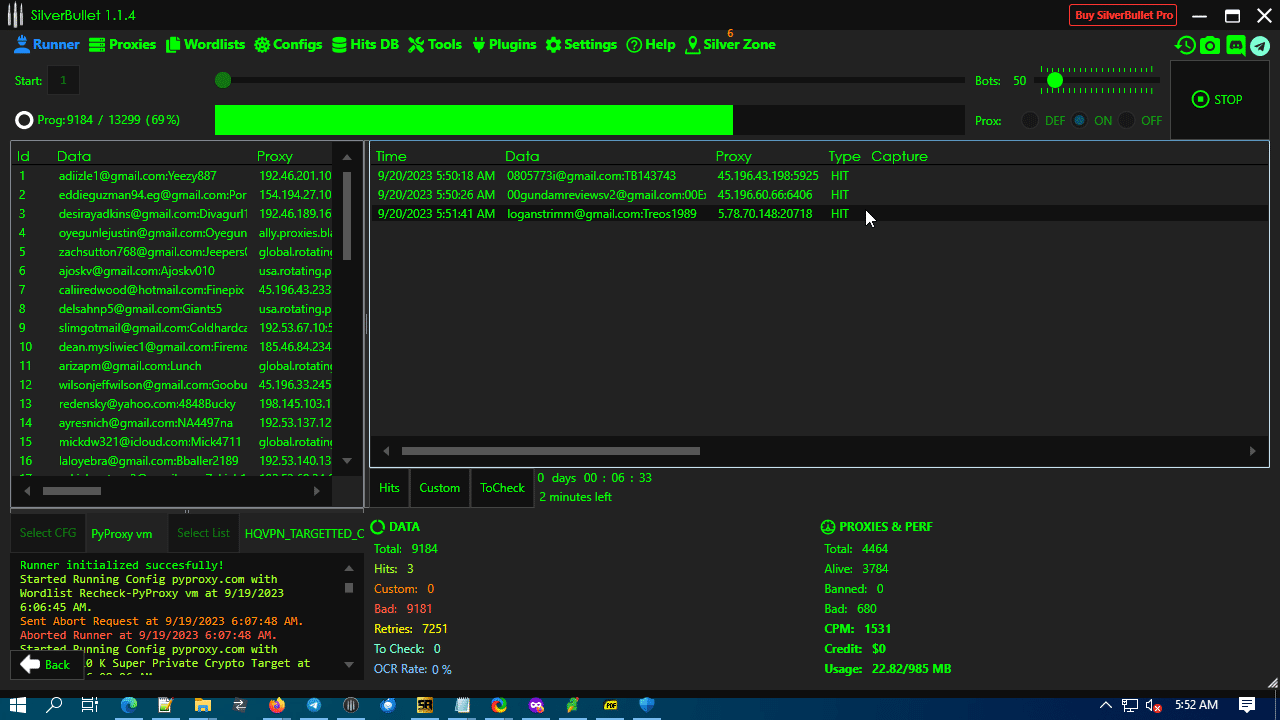Open Task View on the taskbar

point(90,705)
